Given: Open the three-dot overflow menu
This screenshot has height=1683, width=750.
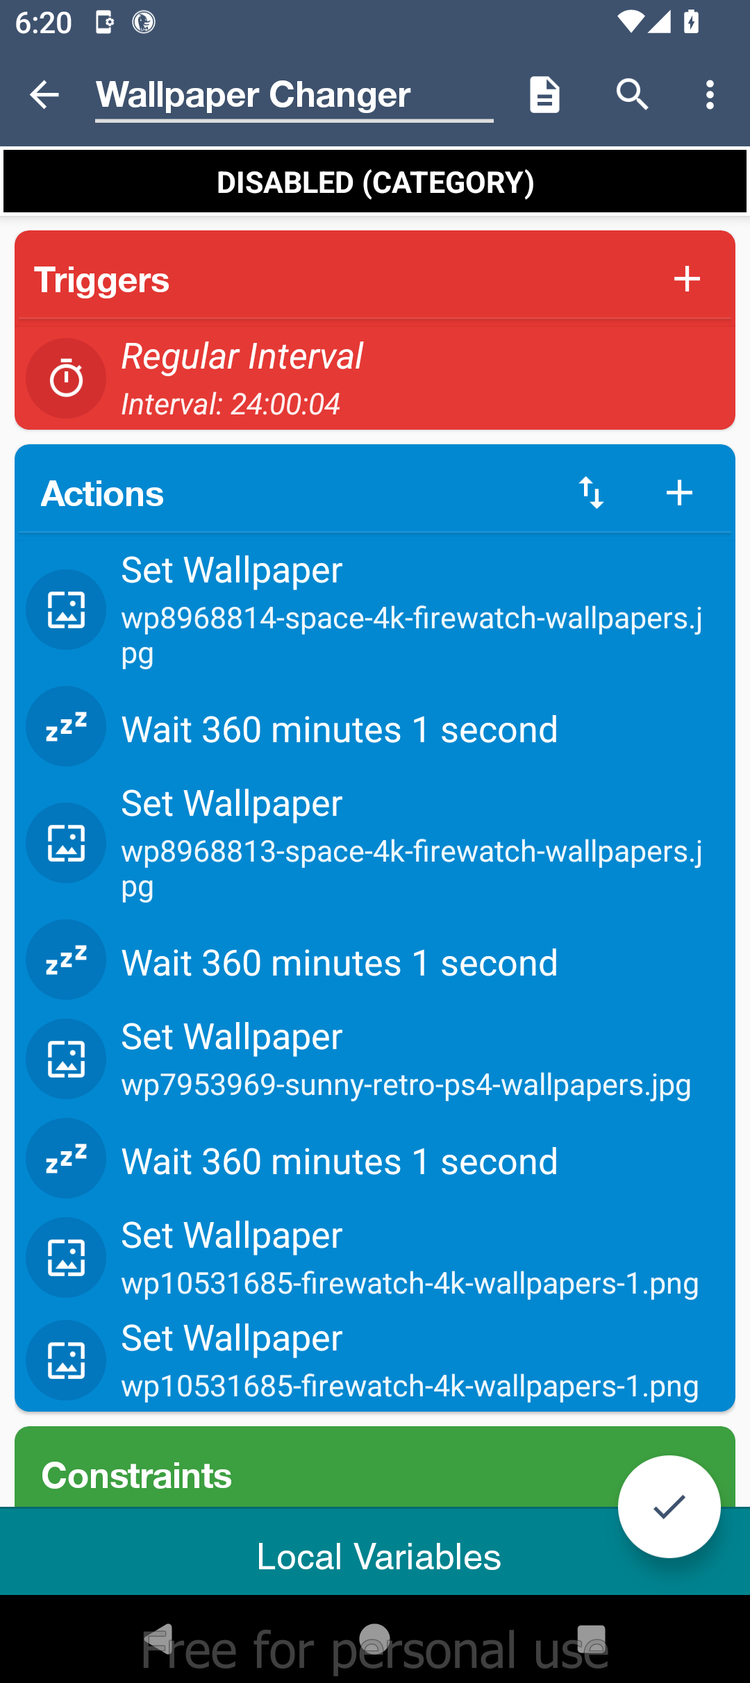Looking at the screenshot, I should (x=710, y=95).
